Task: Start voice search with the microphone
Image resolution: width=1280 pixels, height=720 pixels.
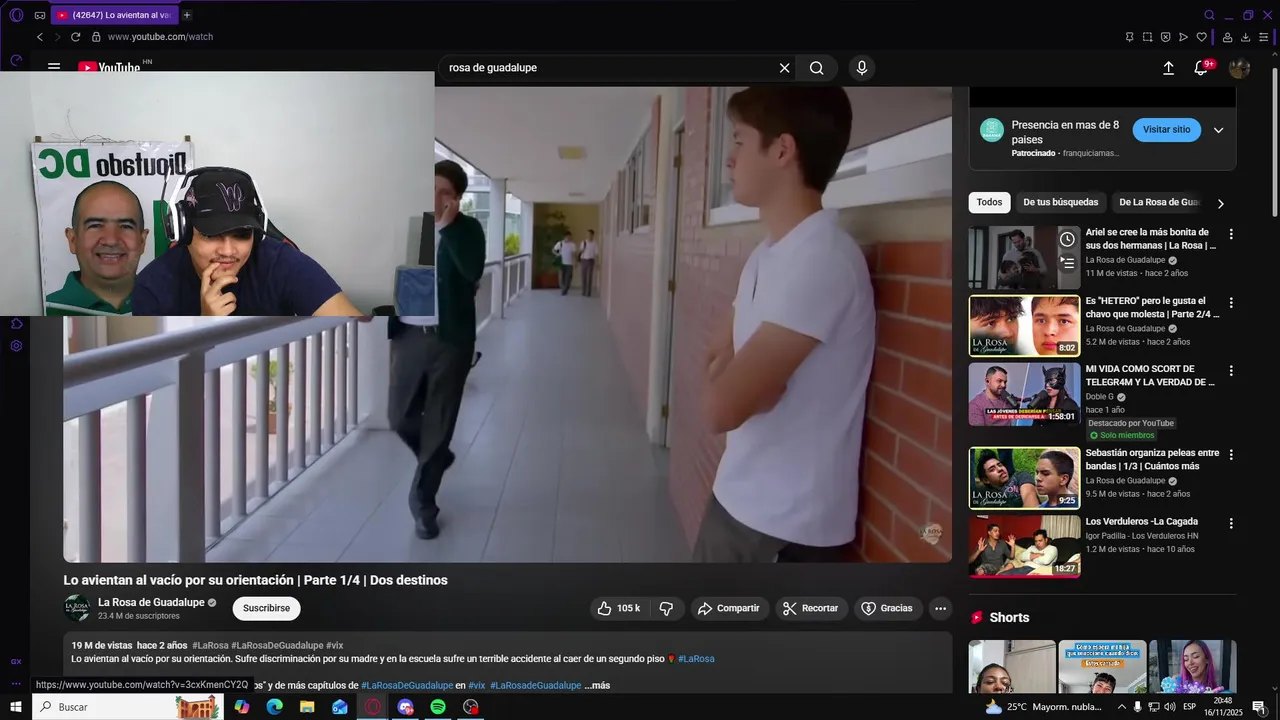Action: click(862, 68)
